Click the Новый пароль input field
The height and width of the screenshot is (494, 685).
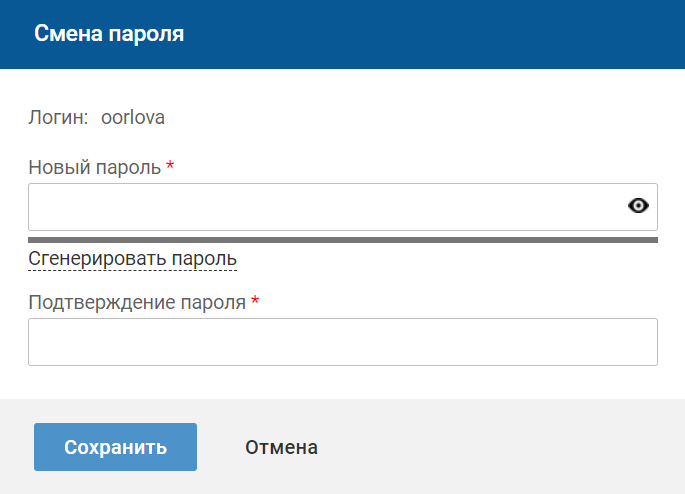pyautogui.click(x=320, y=207)
